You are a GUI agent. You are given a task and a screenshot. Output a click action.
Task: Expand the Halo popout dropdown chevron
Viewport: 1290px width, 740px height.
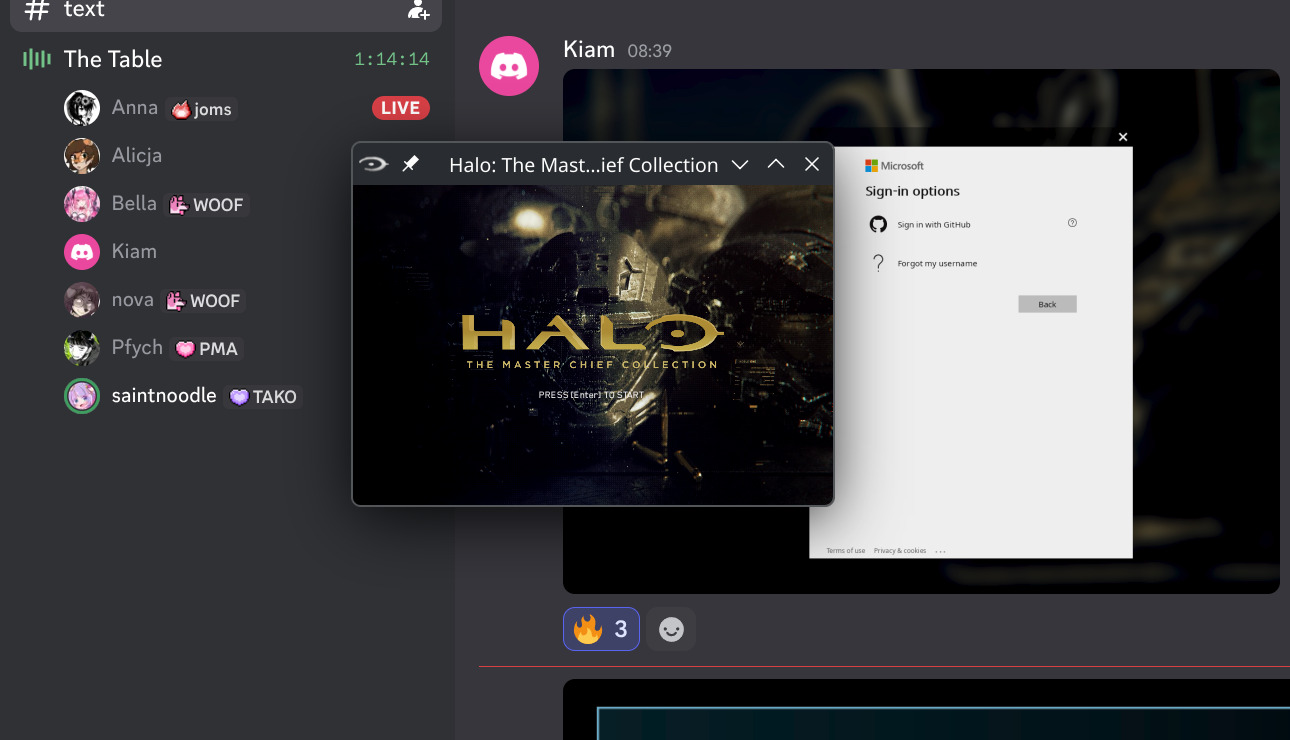(x=740, y=165)
